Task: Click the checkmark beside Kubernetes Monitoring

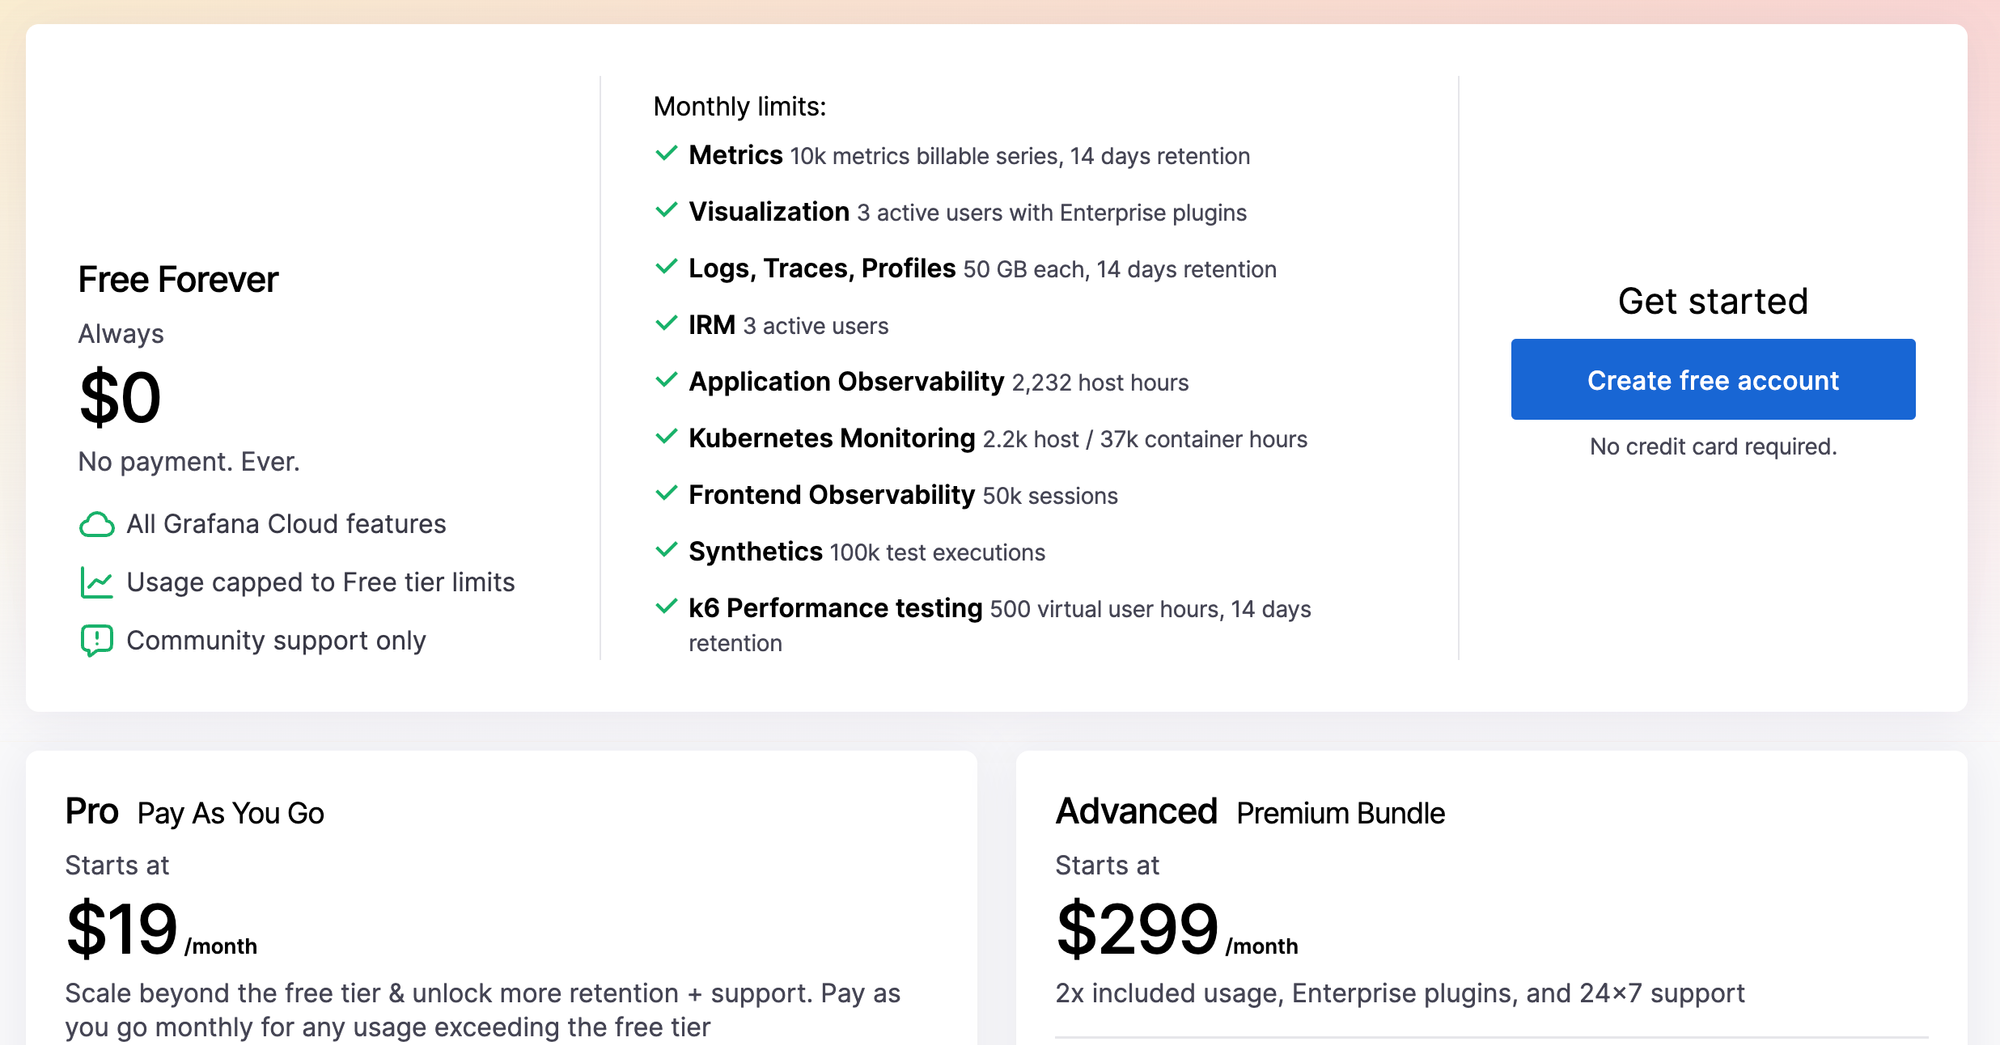Action: click(x=668, y=436)
